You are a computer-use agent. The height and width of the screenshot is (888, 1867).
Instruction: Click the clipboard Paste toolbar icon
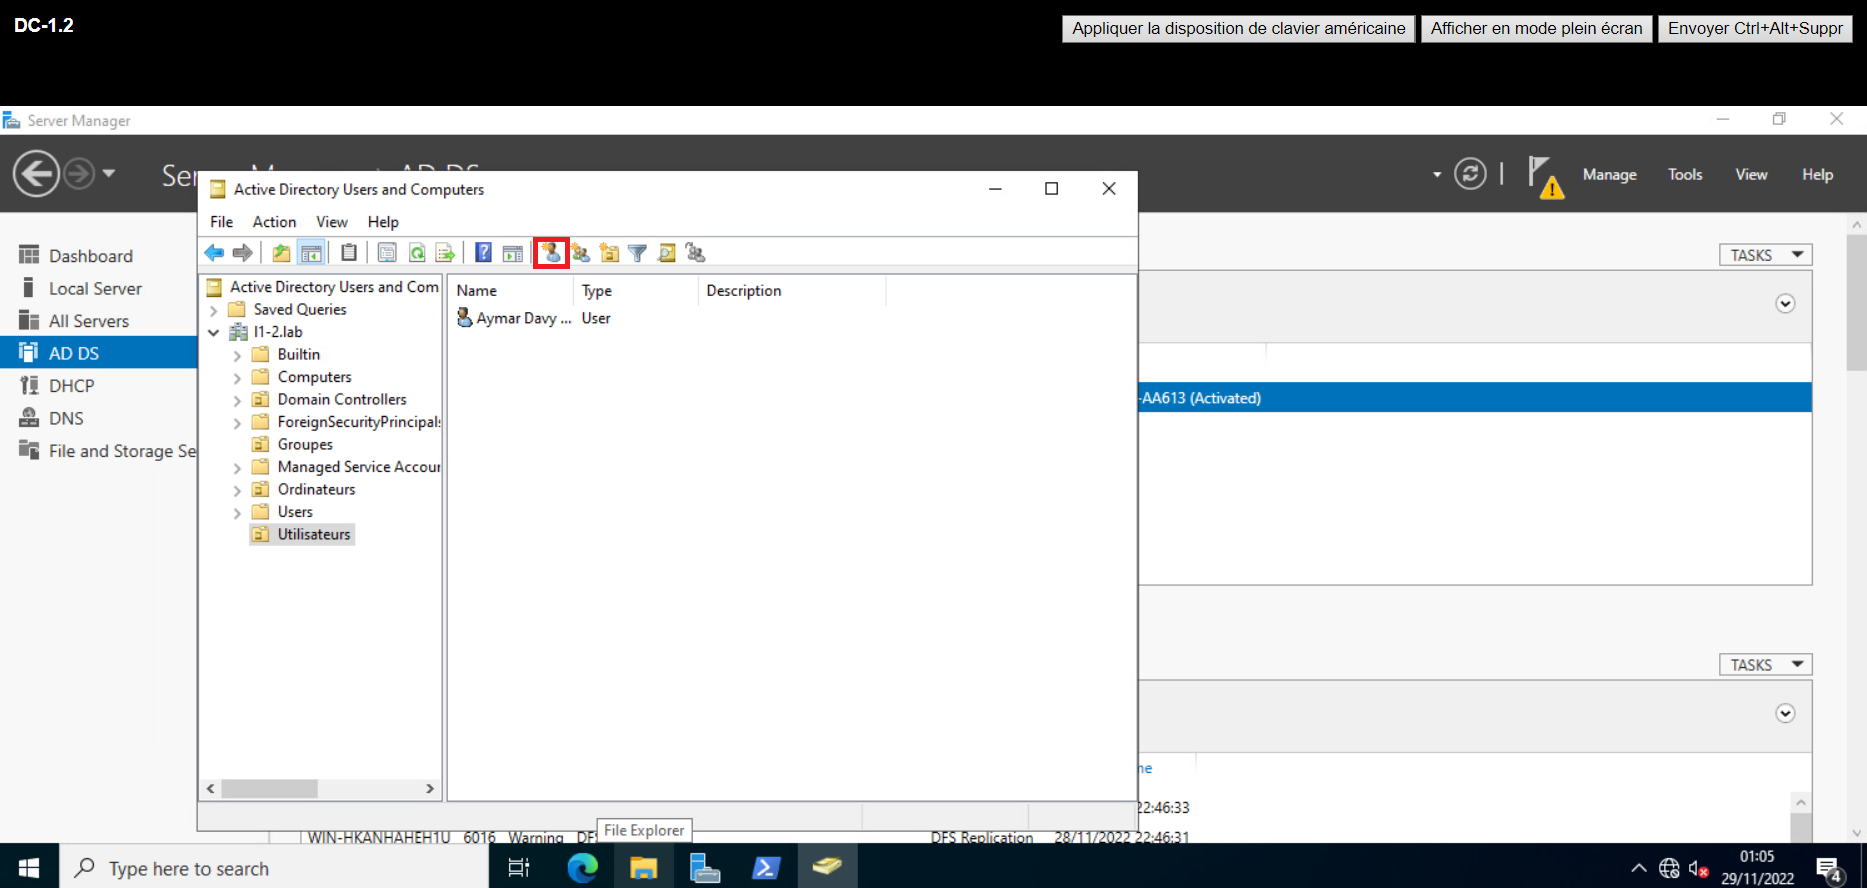(x=349, y=253)
